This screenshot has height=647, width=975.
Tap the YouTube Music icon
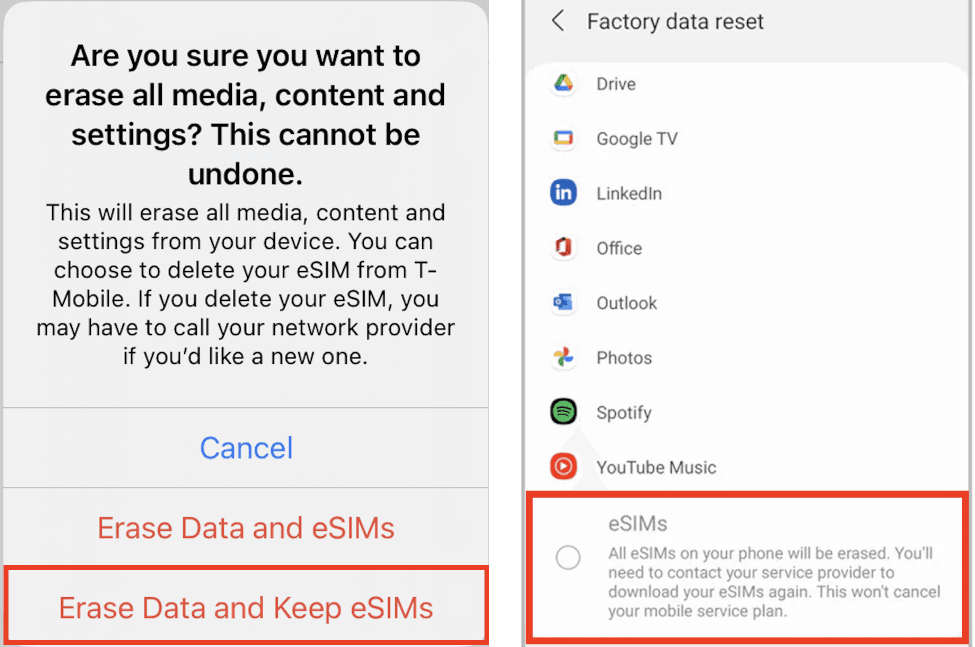(x=563, y=466)
